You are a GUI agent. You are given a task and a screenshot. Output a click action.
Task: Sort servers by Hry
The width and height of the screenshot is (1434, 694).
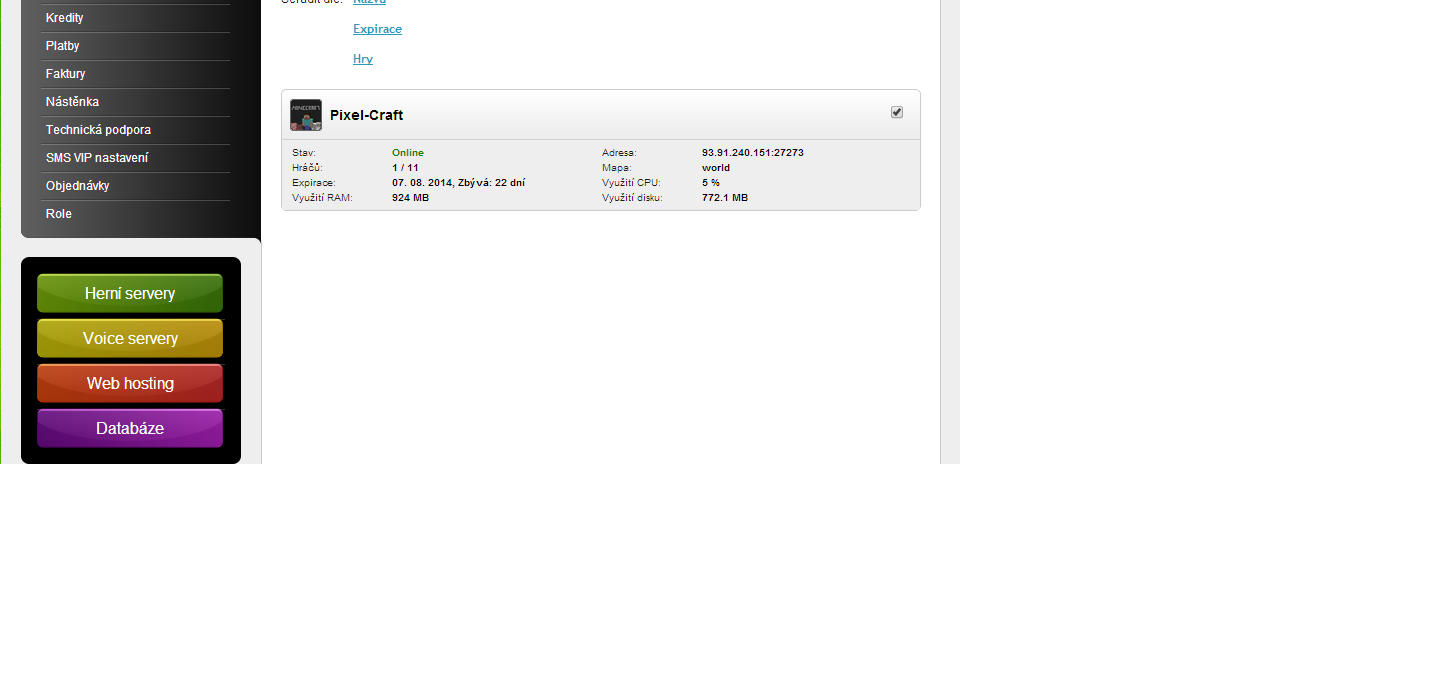[362, 58]
